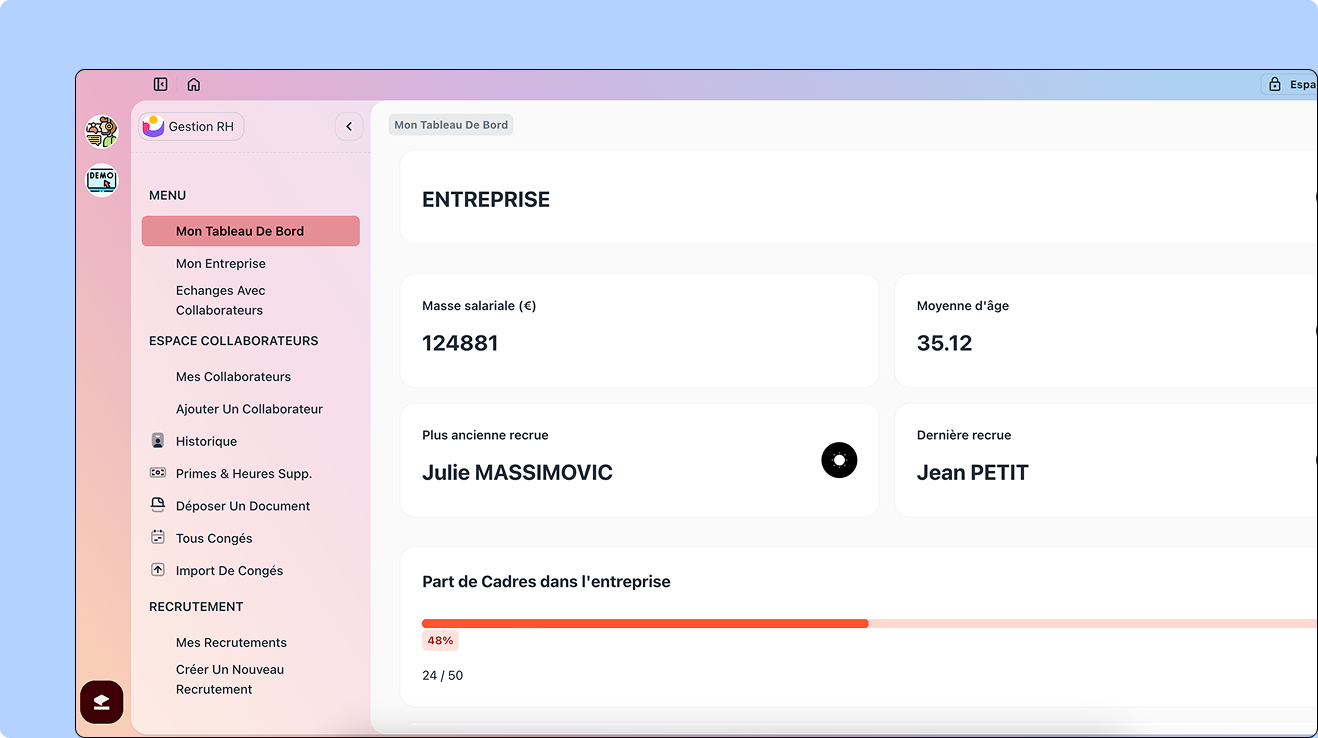The image size is (1318, 738).
Task: Open Primes & Heures Supp. entry
Action: coord(244,474)
